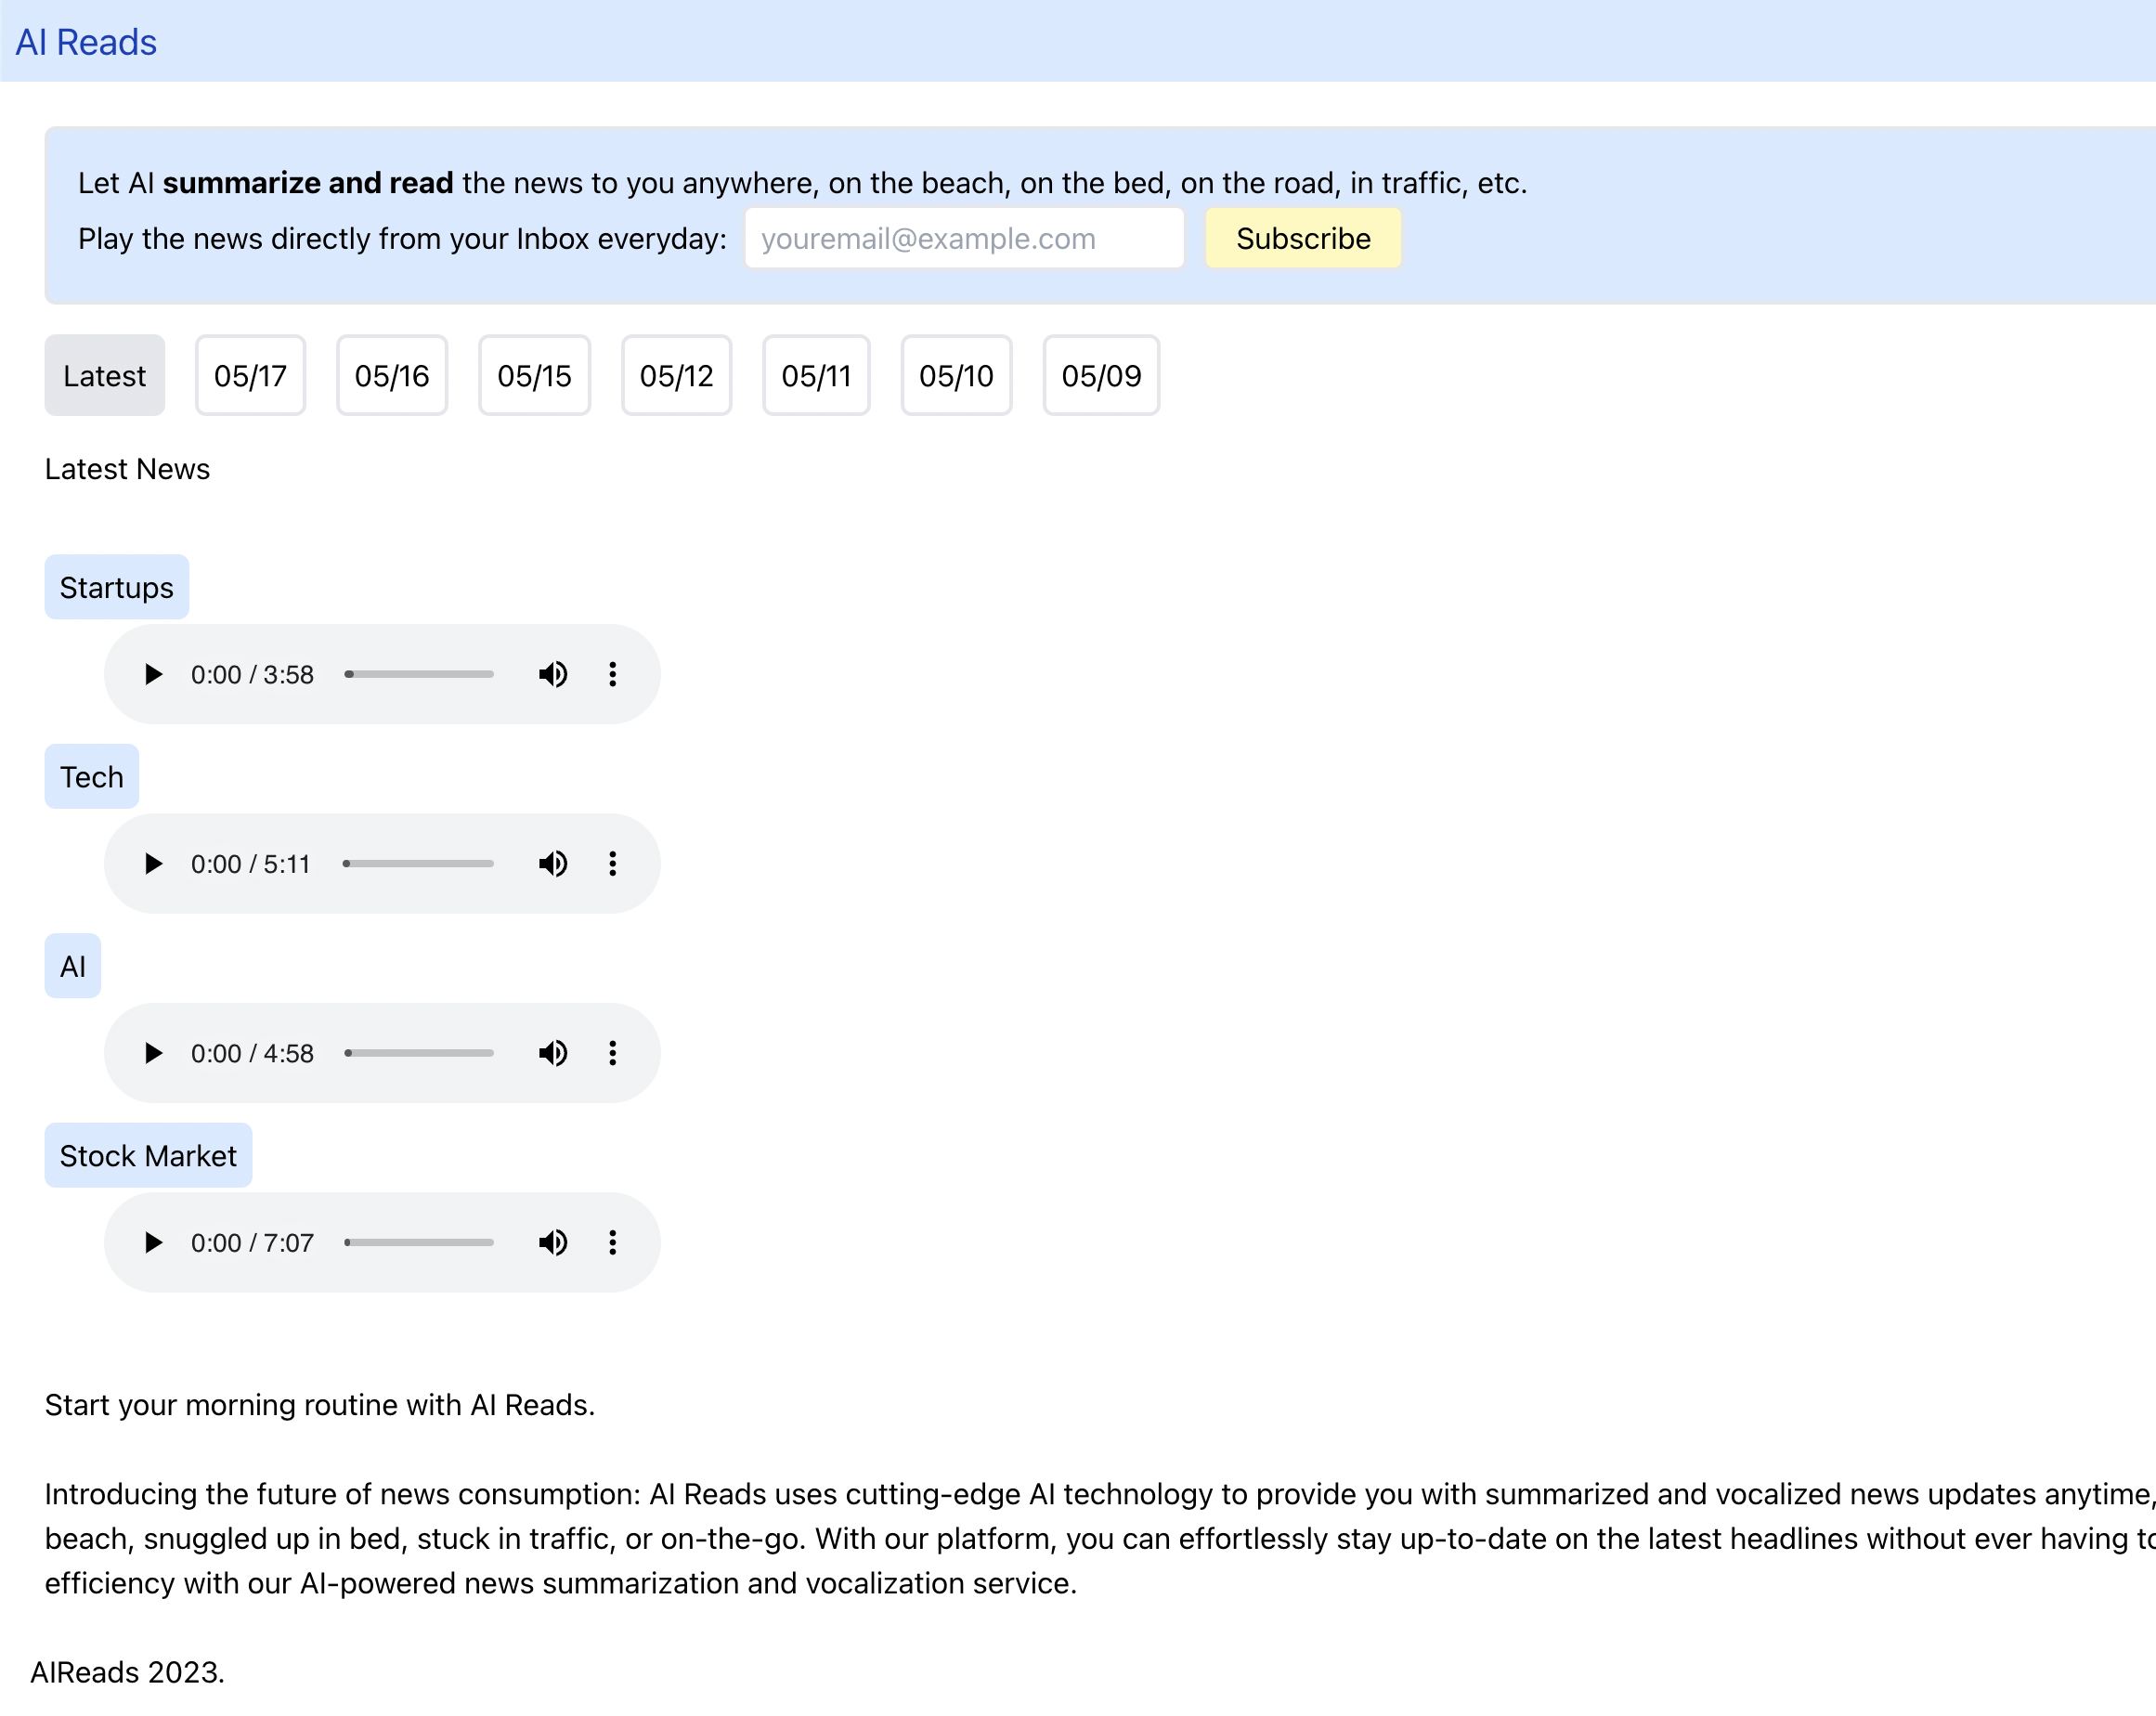Mute the Stock Market audio player
Viewport: 2156px width, 1716px height.
pyautogui.click(x=553, y=1243)
